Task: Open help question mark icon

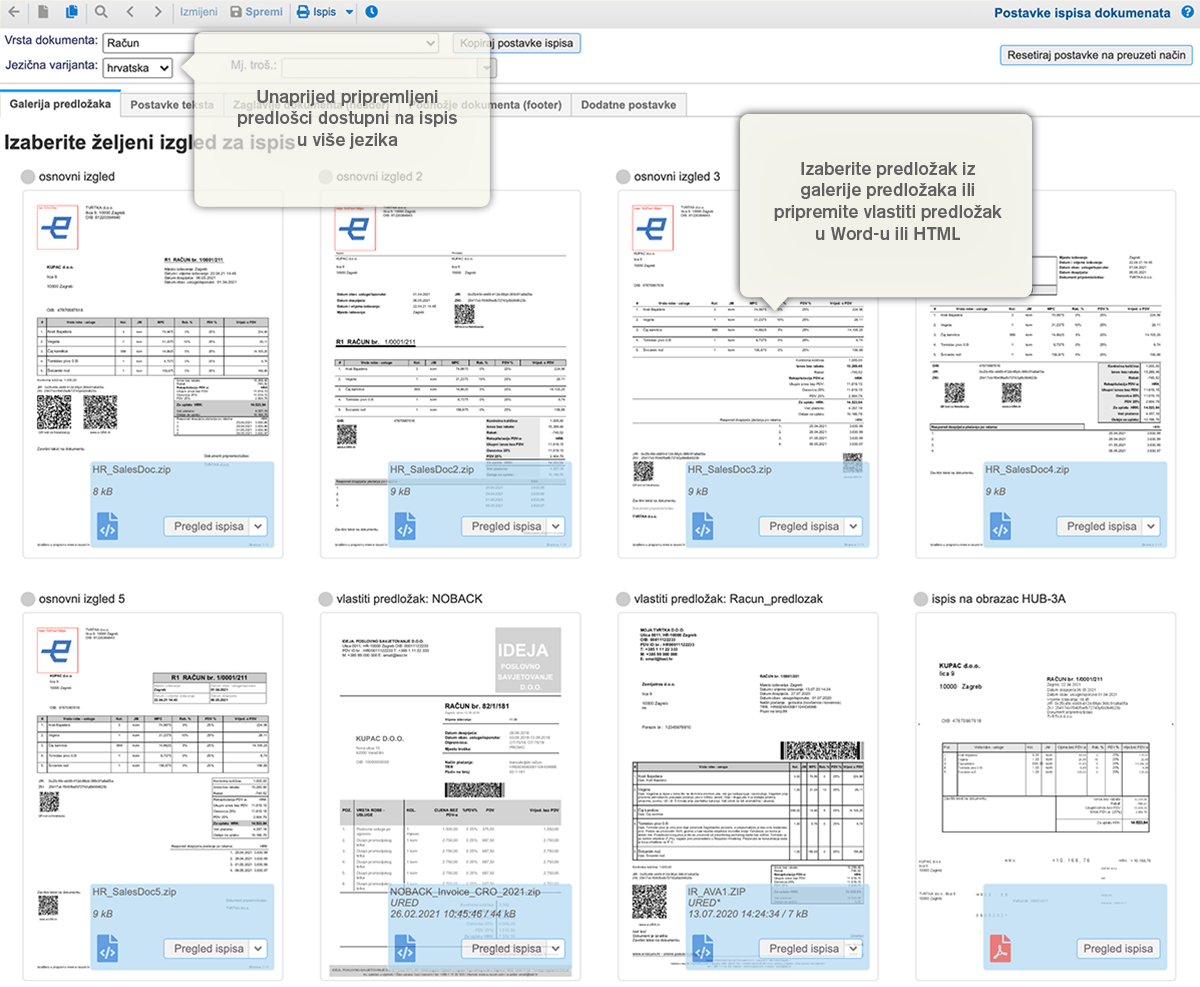Action: [x=1187, y=13]
